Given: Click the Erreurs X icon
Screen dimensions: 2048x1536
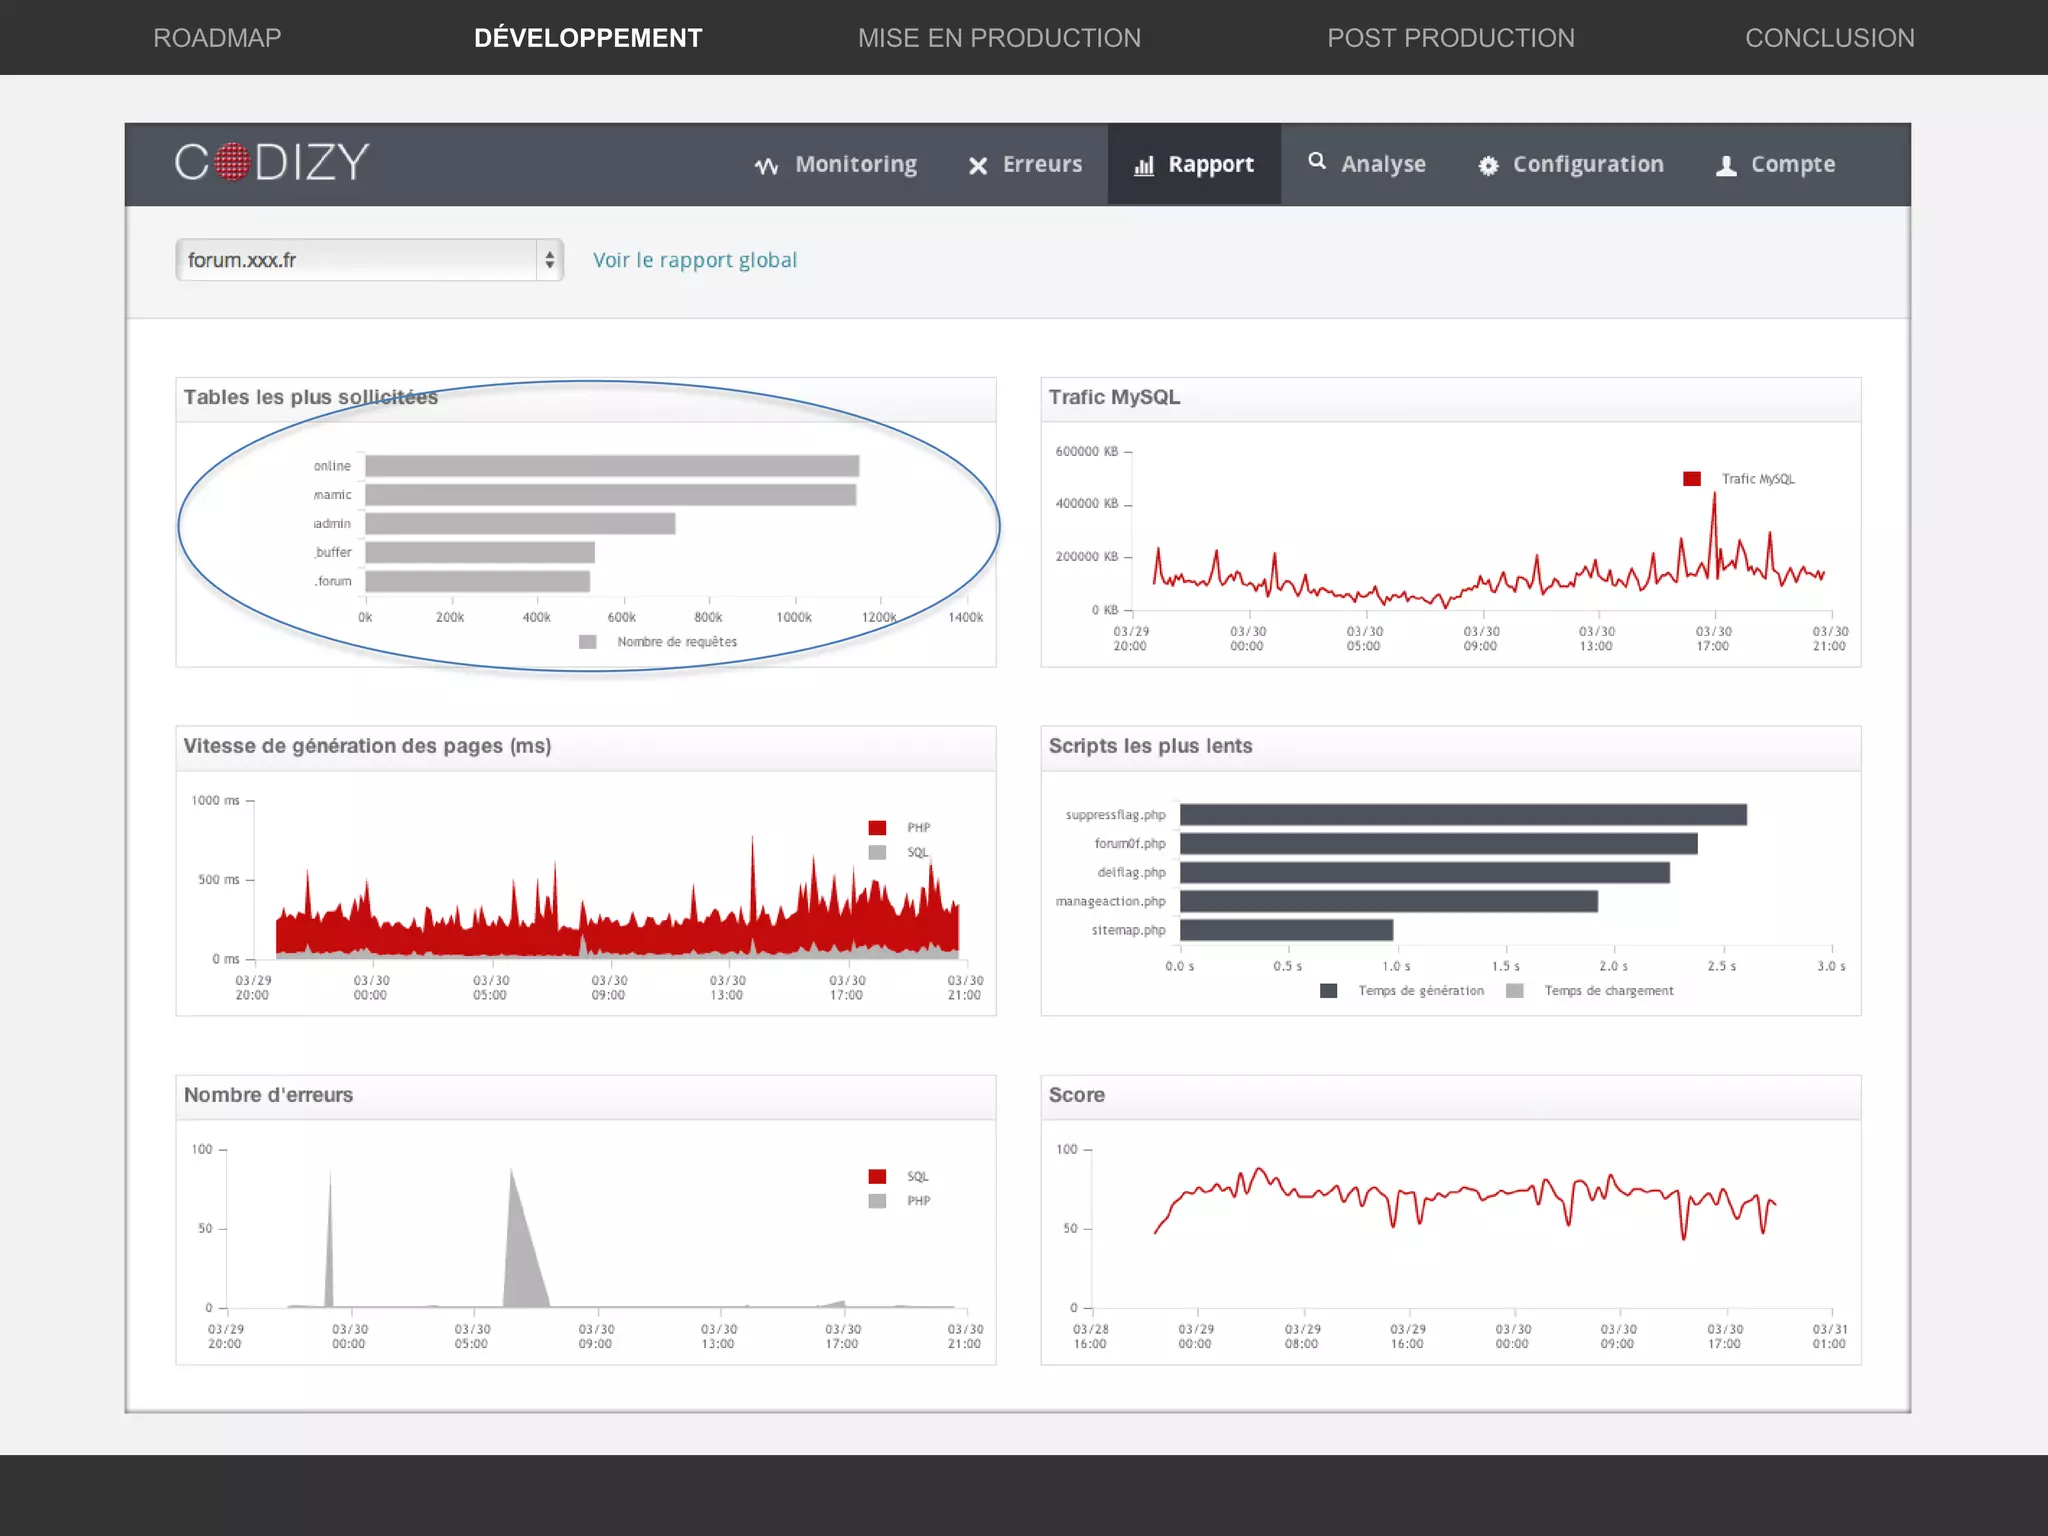Looking at the screenshot, I should (978, 166).
